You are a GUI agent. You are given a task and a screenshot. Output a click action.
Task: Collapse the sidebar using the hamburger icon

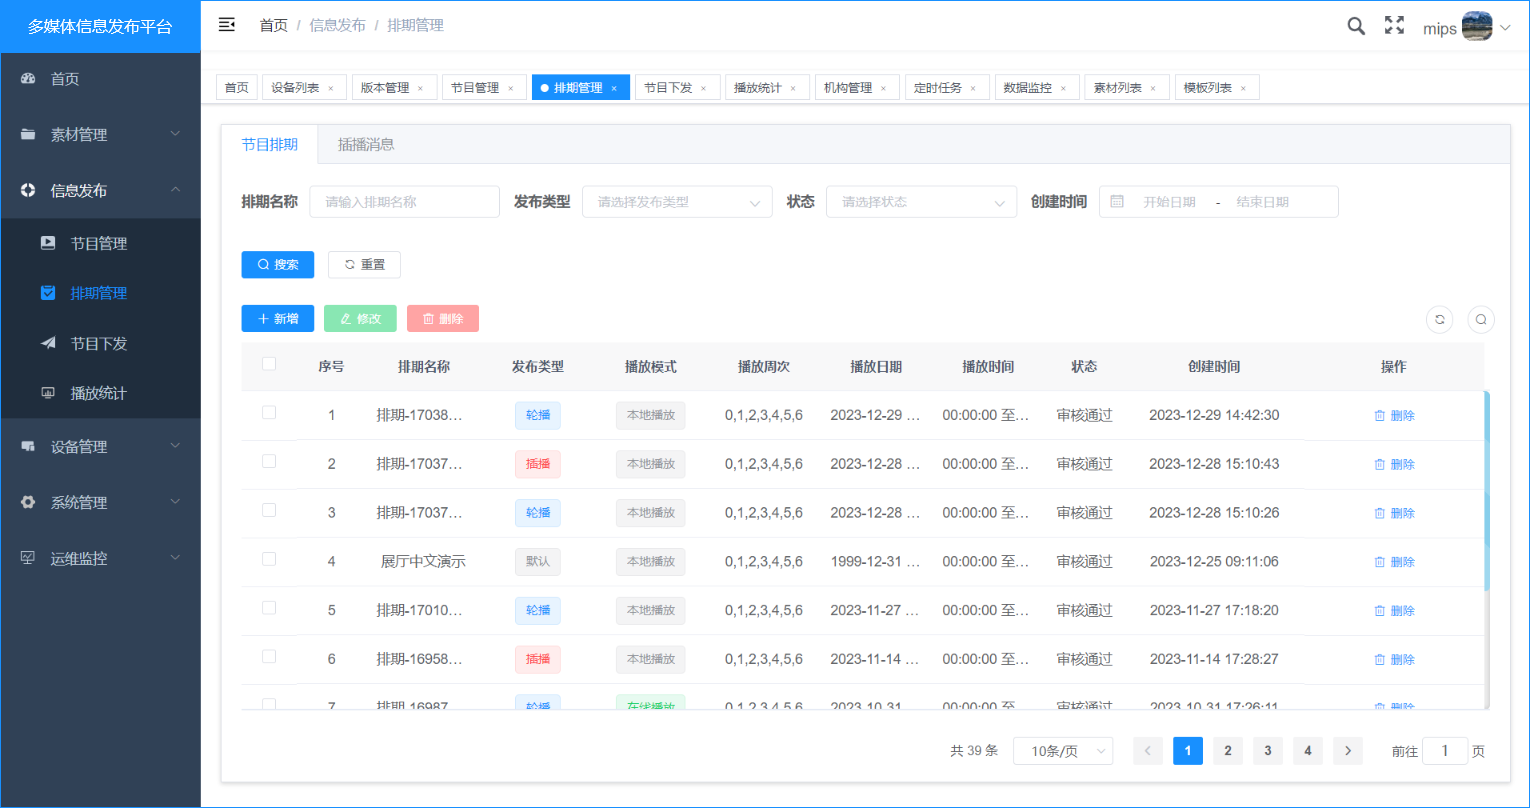pyautogui.click(x=227, y=24)
